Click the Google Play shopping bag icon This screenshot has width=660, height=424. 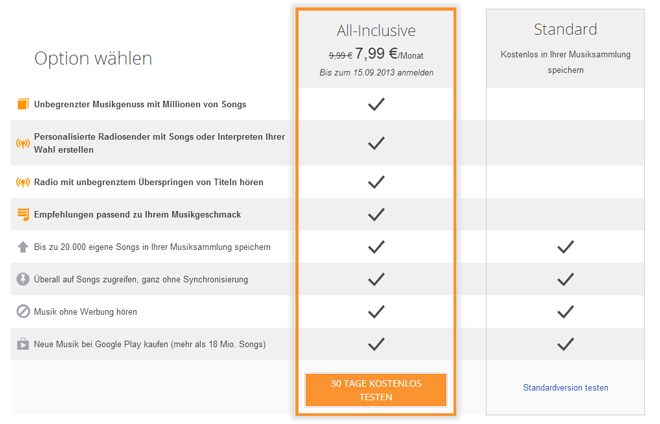(23, 345)
